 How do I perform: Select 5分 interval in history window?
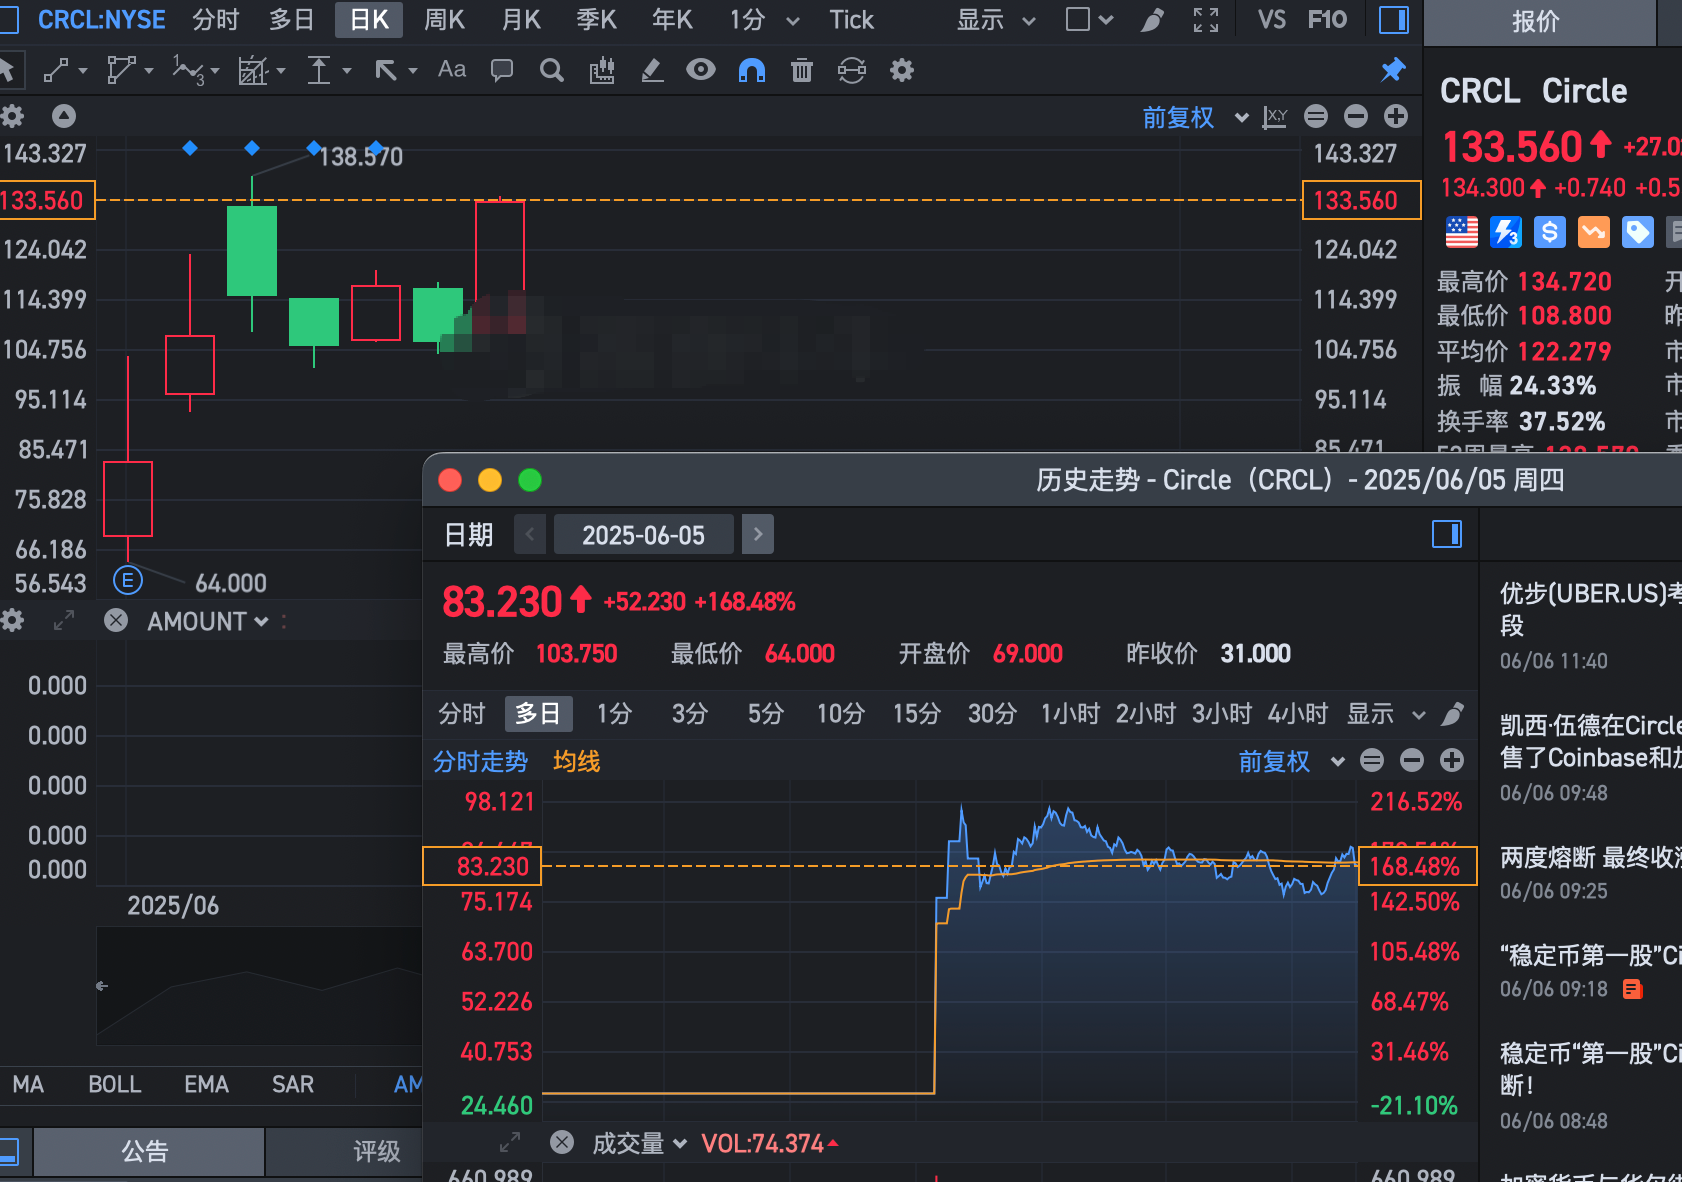[765, 713]
